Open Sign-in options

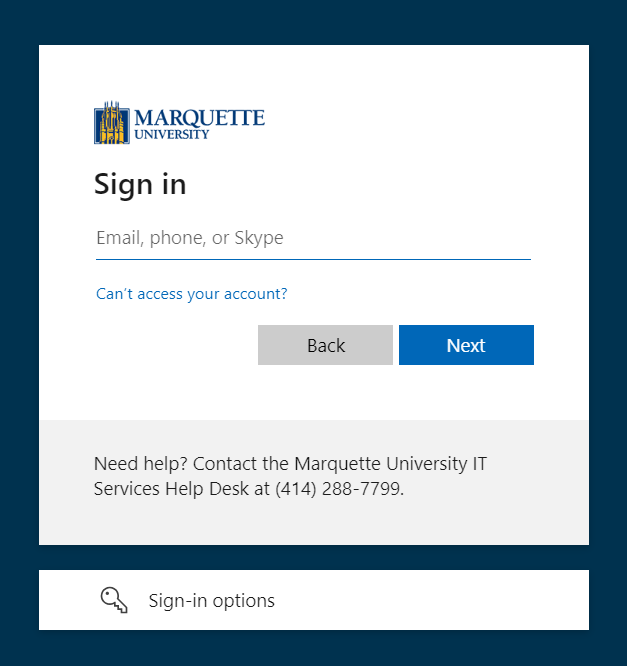pos(211,601)
